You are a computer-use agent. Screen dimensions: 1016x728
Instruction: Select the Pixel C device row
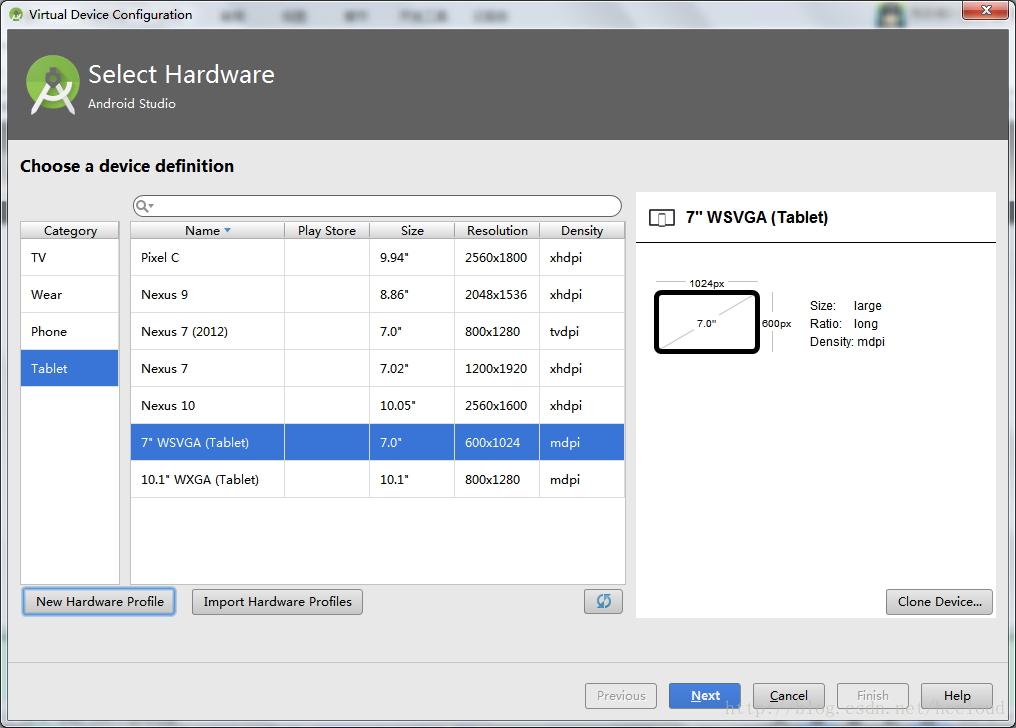click(x=377, y=258)
